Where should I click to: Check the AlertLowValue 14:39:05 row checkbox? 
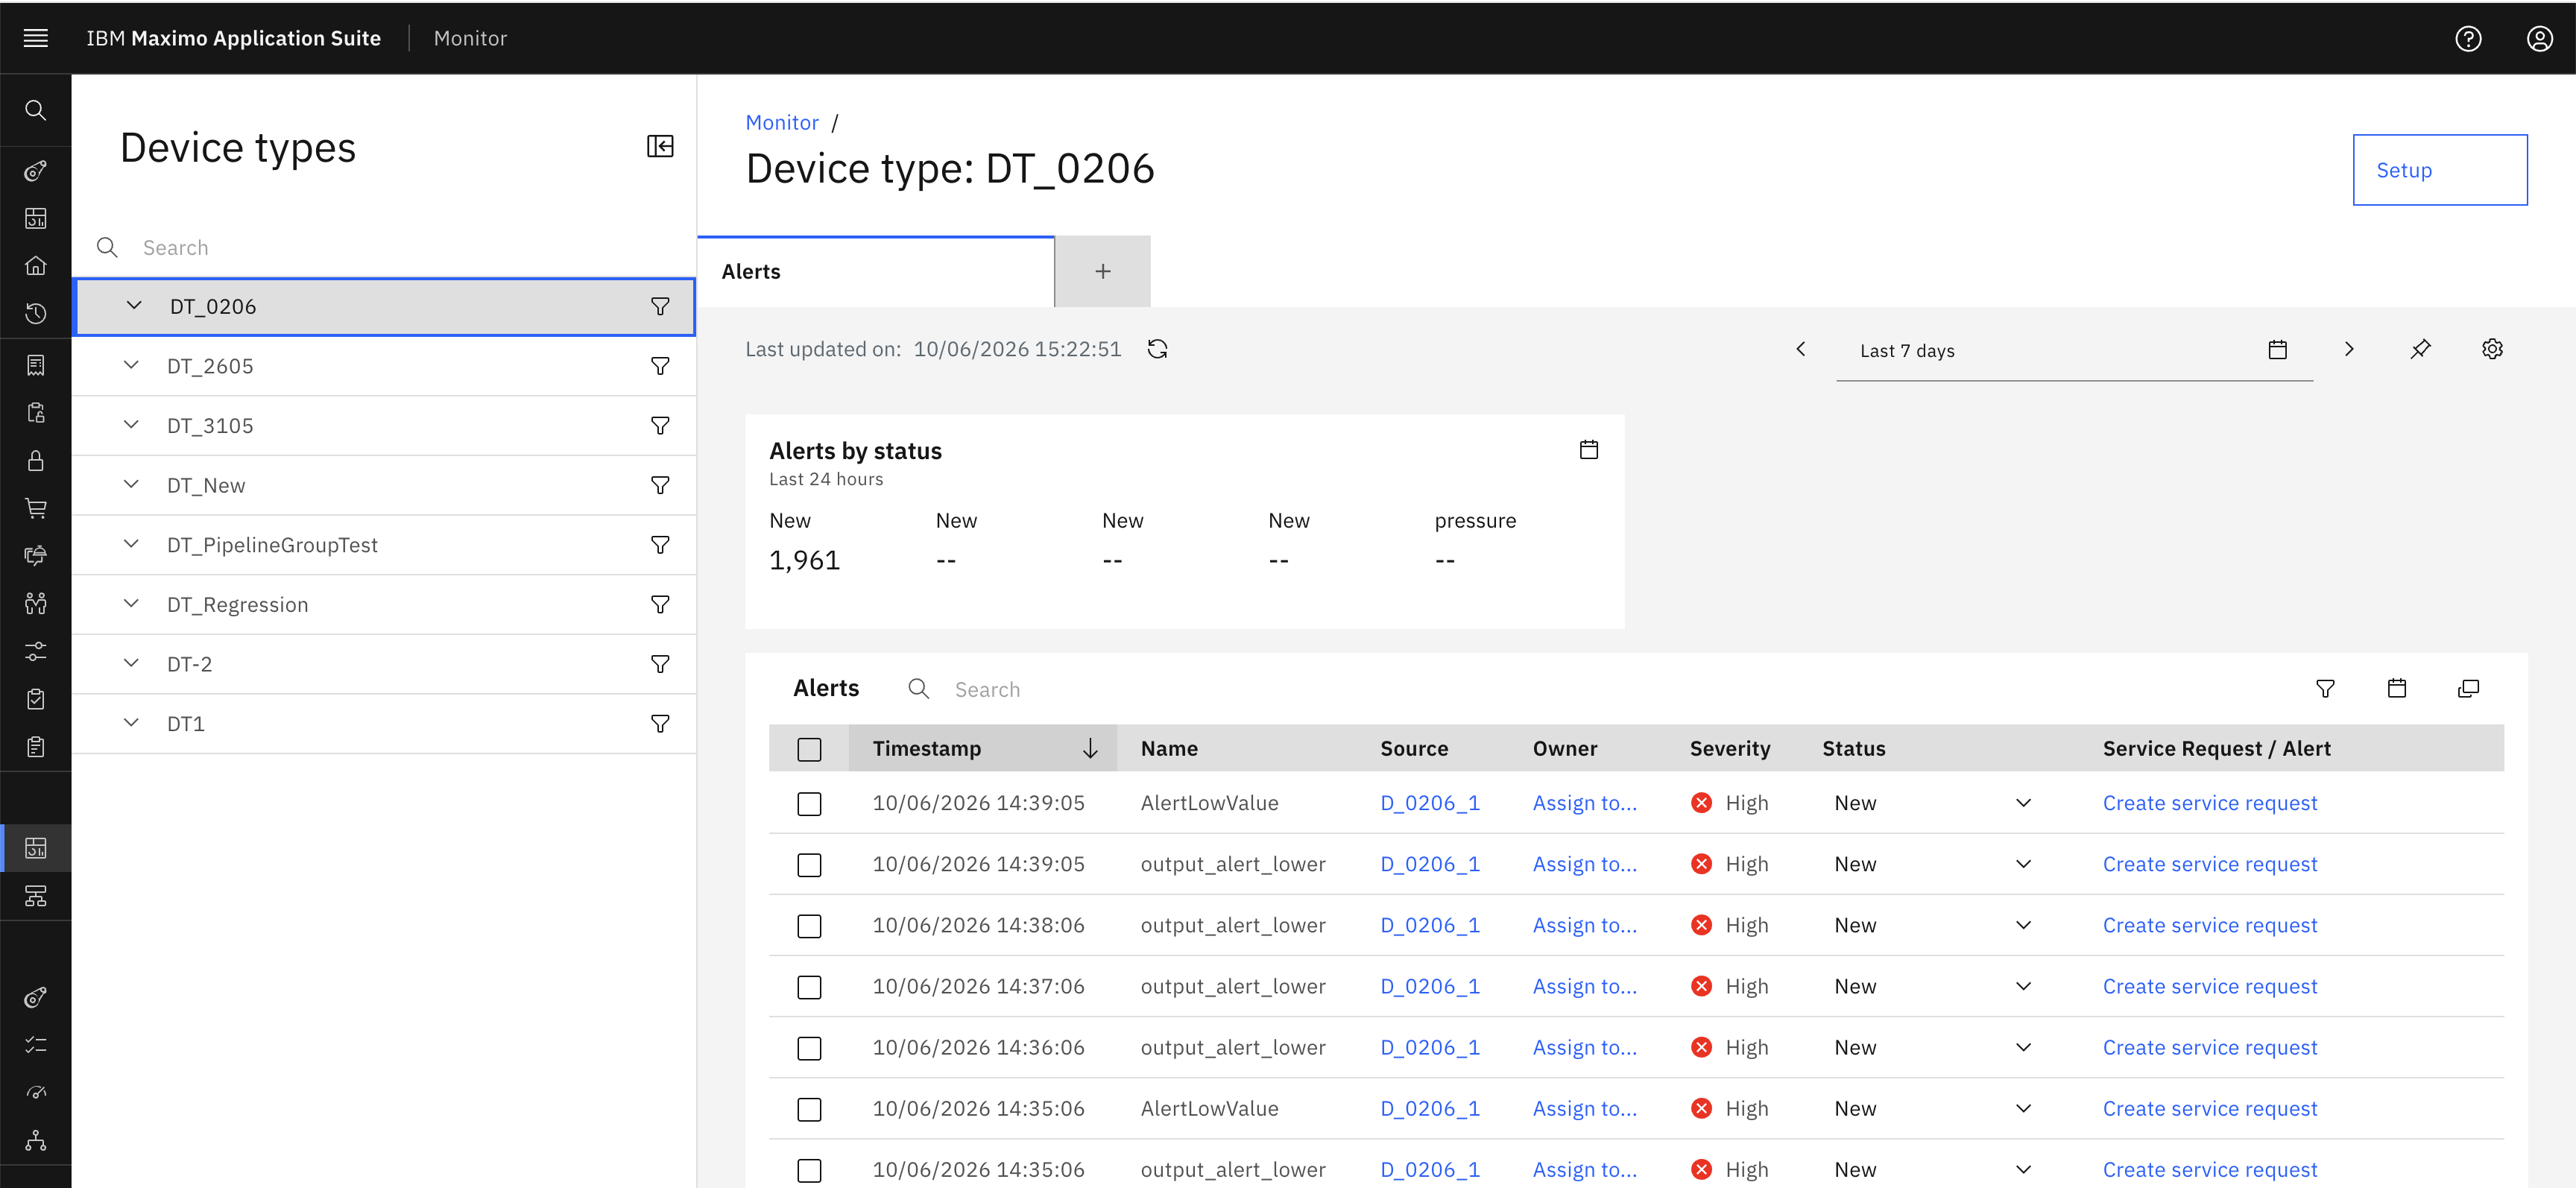(809, 804)
